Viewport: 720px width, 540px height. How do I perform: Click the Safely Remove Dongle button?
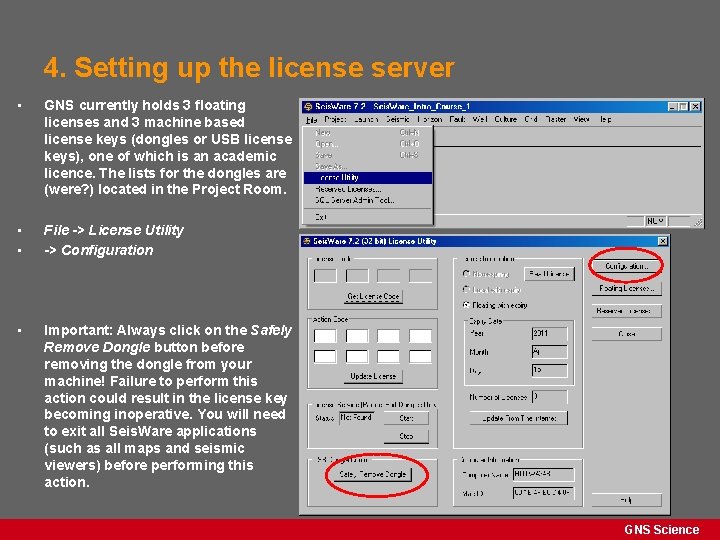(x=373, y=474)
